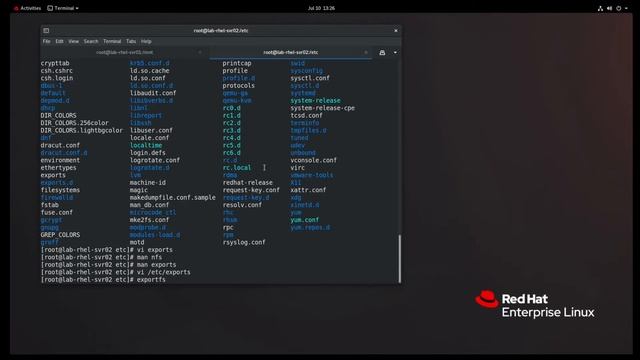Click the 'GREP_COLORS' entry
Viewport: 640px width, 360px height.
coord(60,235)
